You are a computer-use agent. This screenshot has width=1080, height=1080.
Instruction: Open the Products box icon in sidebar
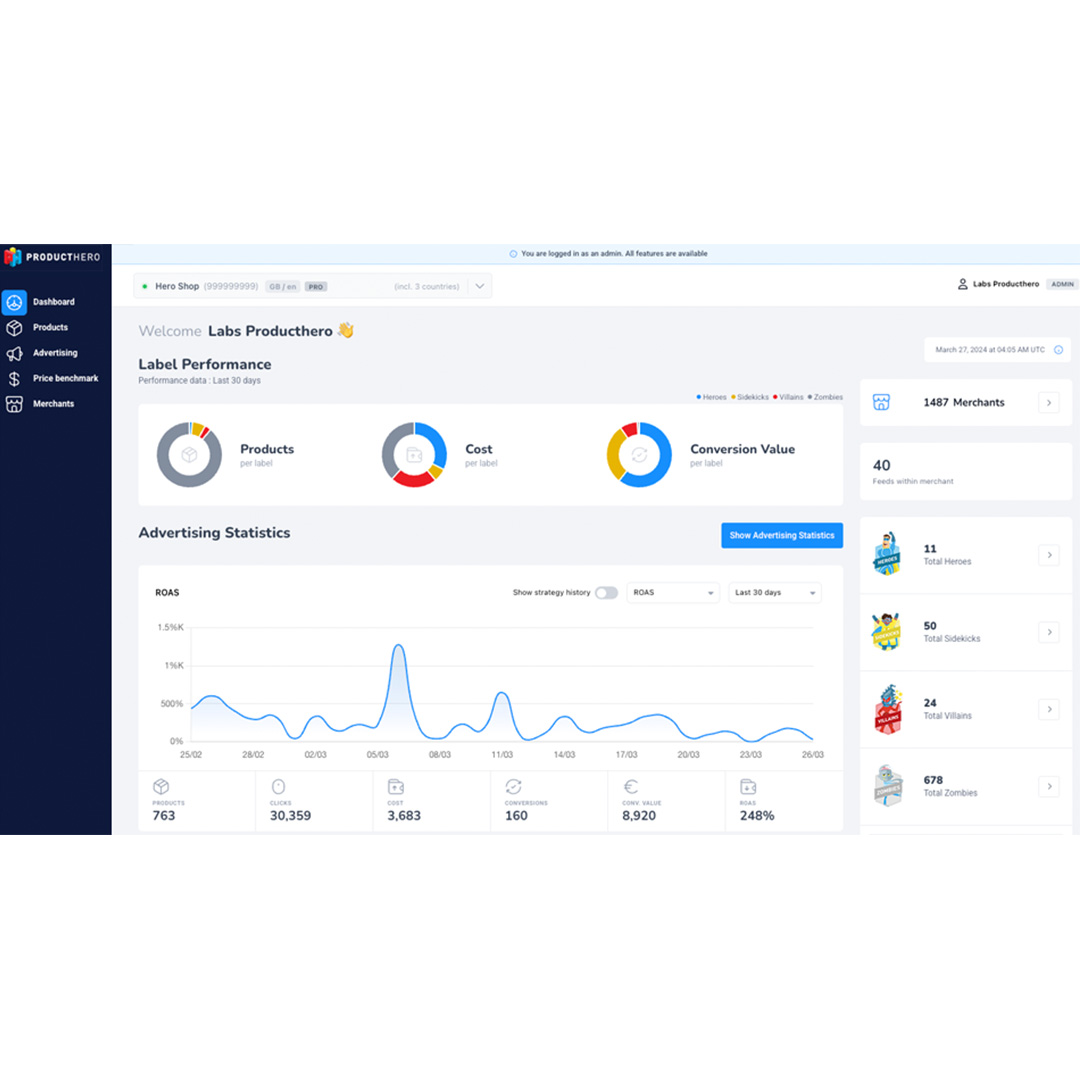click(x=14, y=328)
